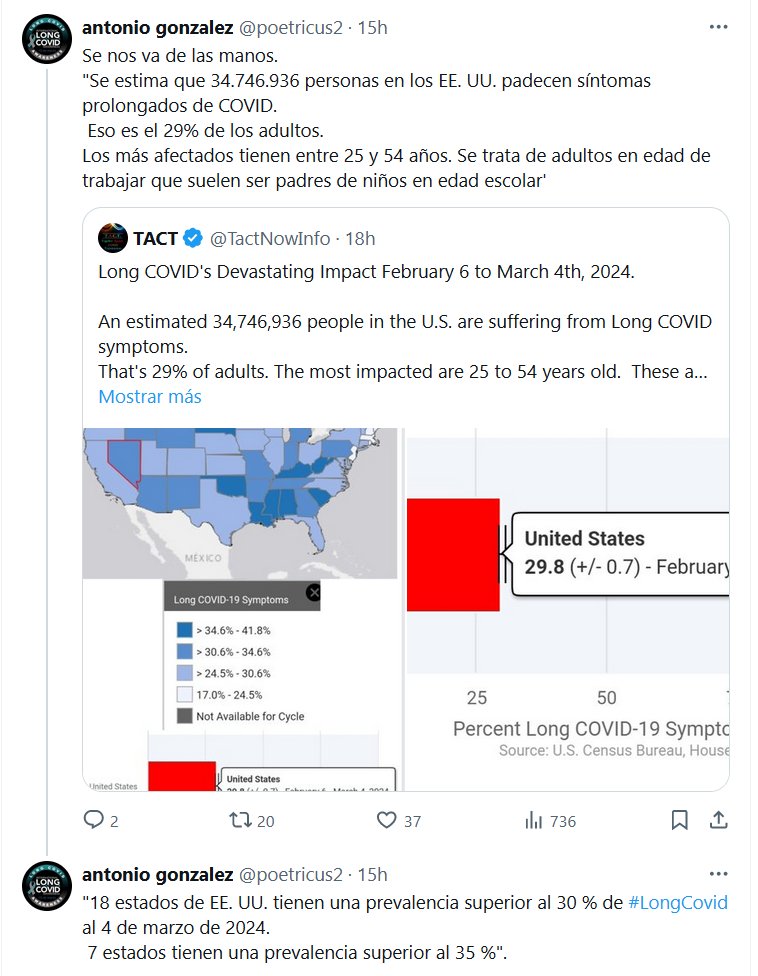Click the share icon on first tweet
The height and width of the screenshot is (976, 758).
[717, 820]
